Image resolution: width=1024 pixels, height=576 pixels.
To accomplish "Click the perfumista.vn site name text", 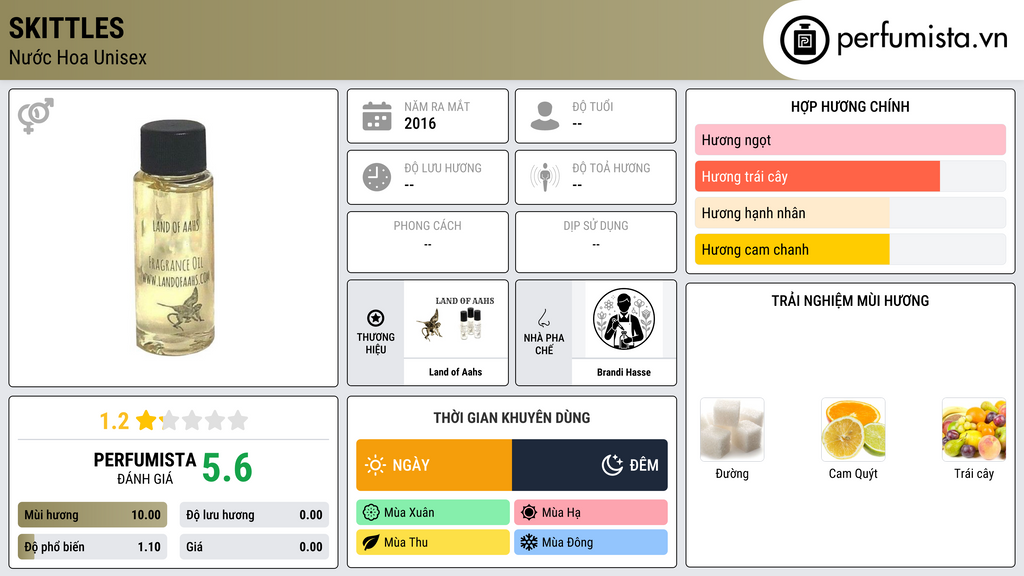I will (x=922, y=38).
